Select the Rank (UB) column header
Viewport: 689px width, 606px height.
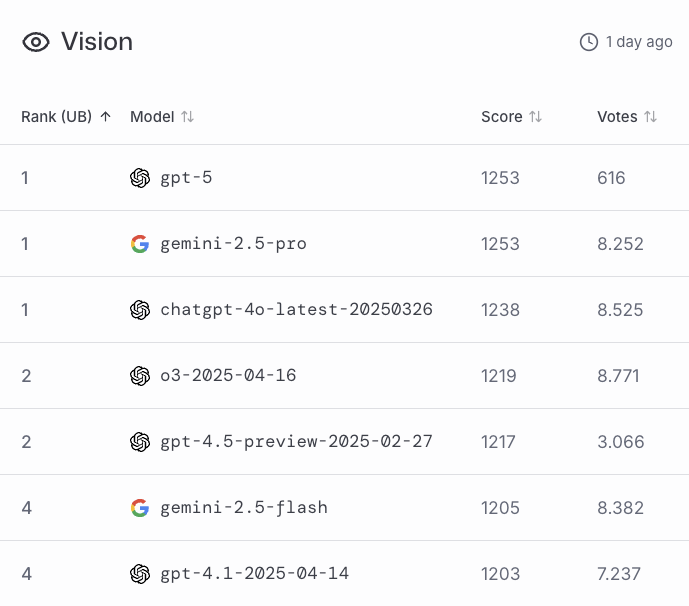(56, 116)
